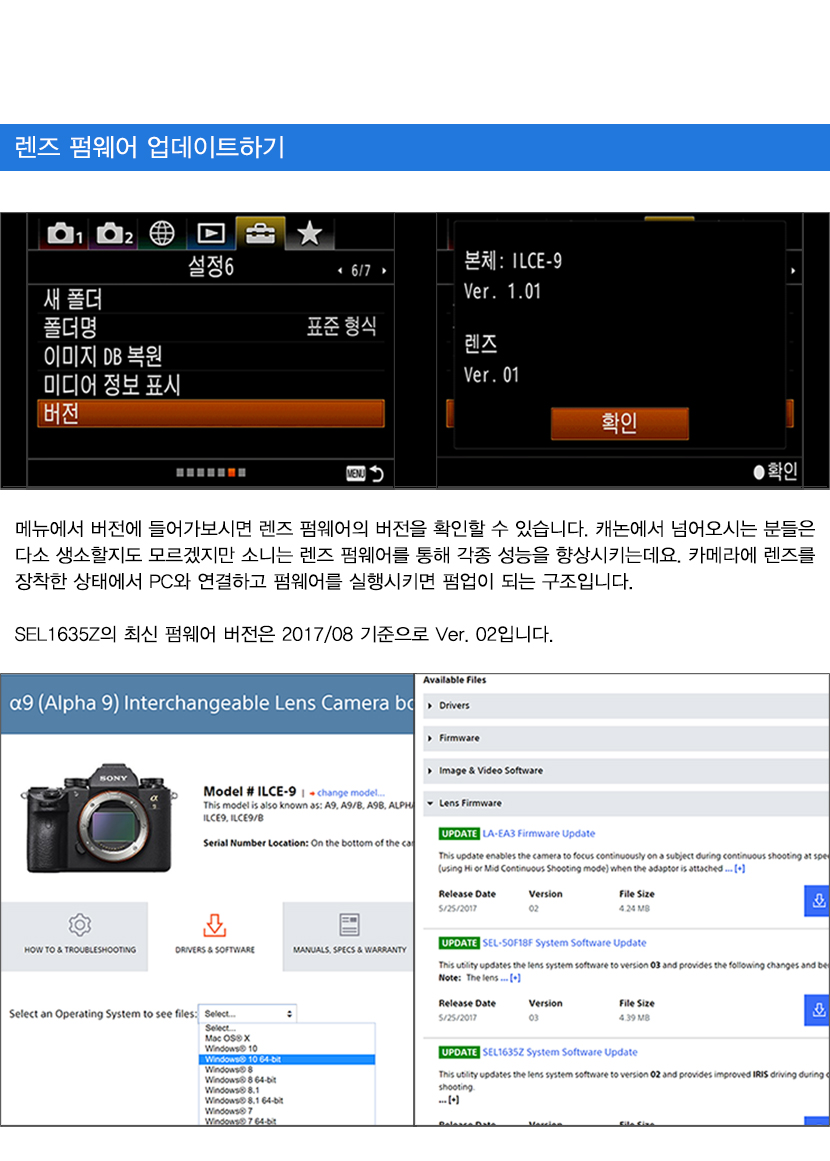Download the SEL-50F18F software file
830x1161 pixels.
pos(817,1010)
